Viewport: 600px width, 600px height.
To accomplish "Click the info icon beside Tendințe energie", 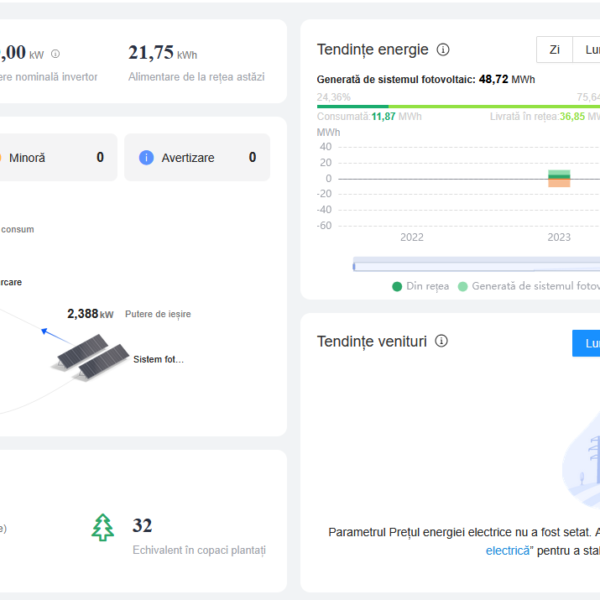I will click(443, 50).
